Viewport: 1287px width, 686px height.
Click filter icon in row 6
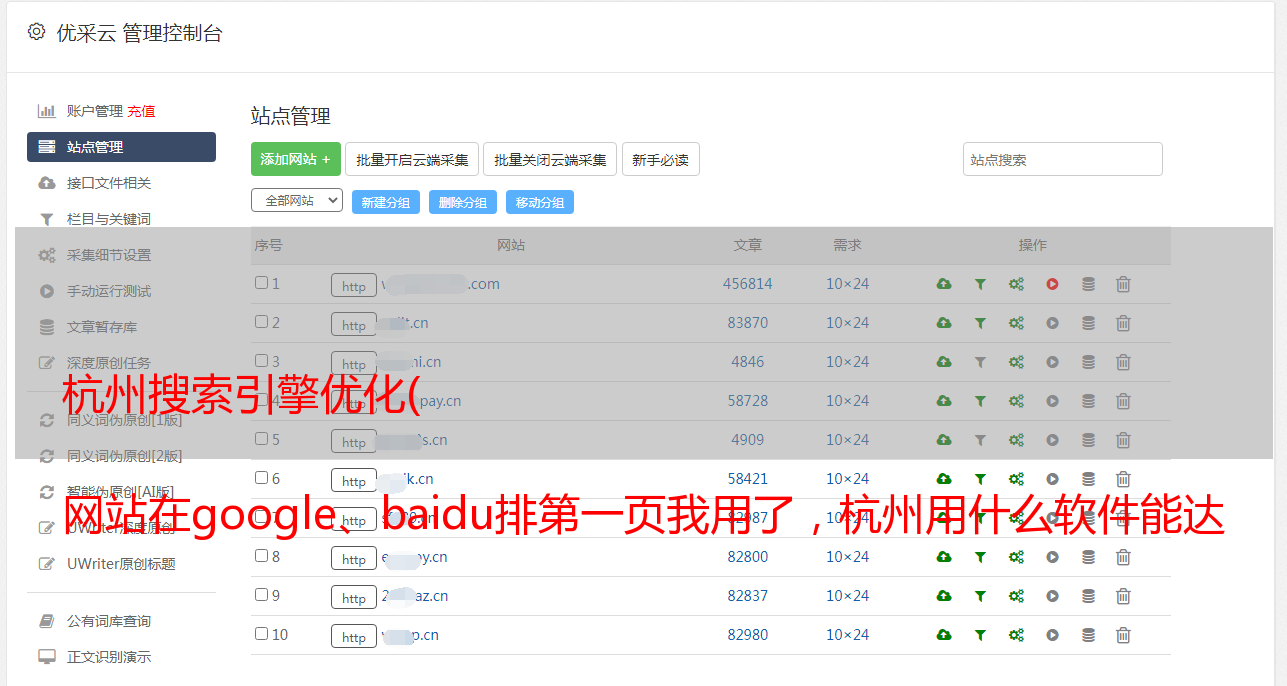click(980, 479)
